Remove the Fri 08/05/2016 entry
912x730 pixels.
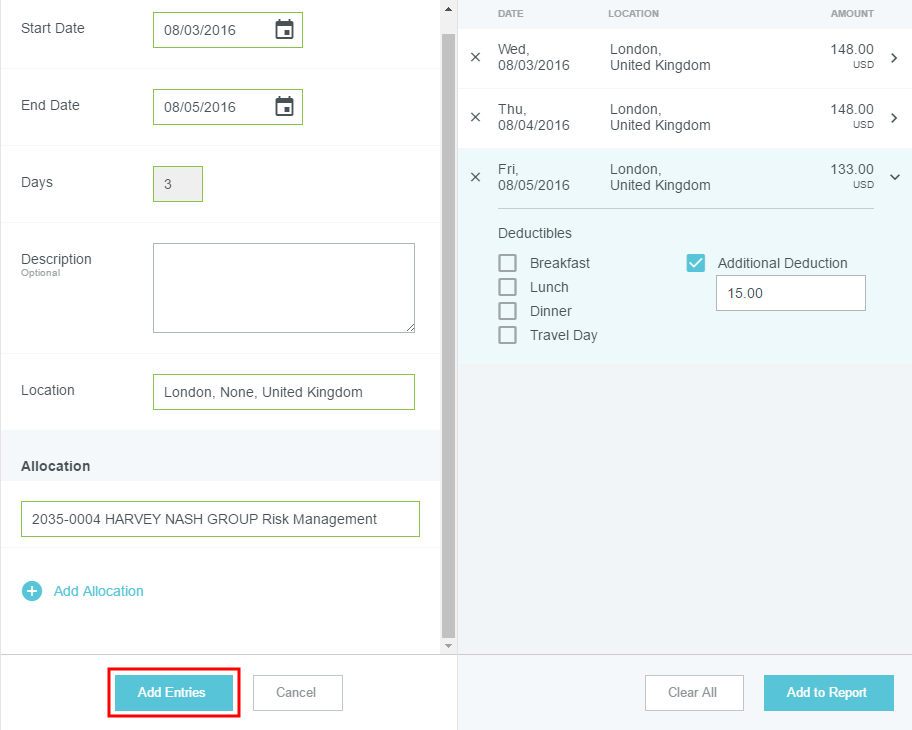(475, 177)
